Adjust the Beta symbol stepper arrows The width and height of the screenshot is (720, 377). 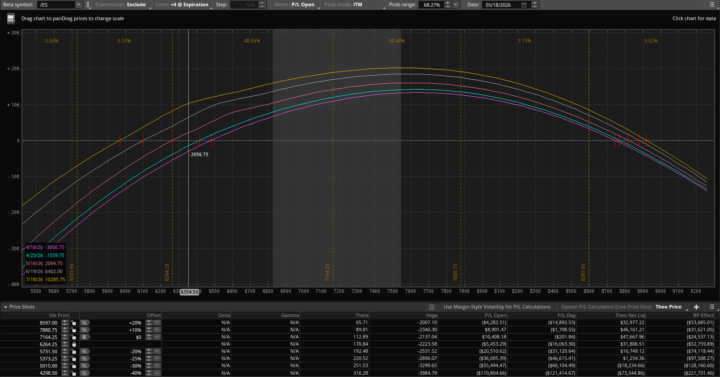(87, 5)
